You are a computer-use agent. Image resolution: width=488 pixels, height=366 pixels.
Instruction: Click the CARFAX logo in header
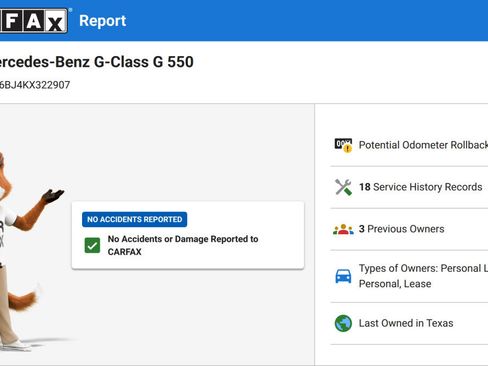pyautogui.click(x=34, y=21)
